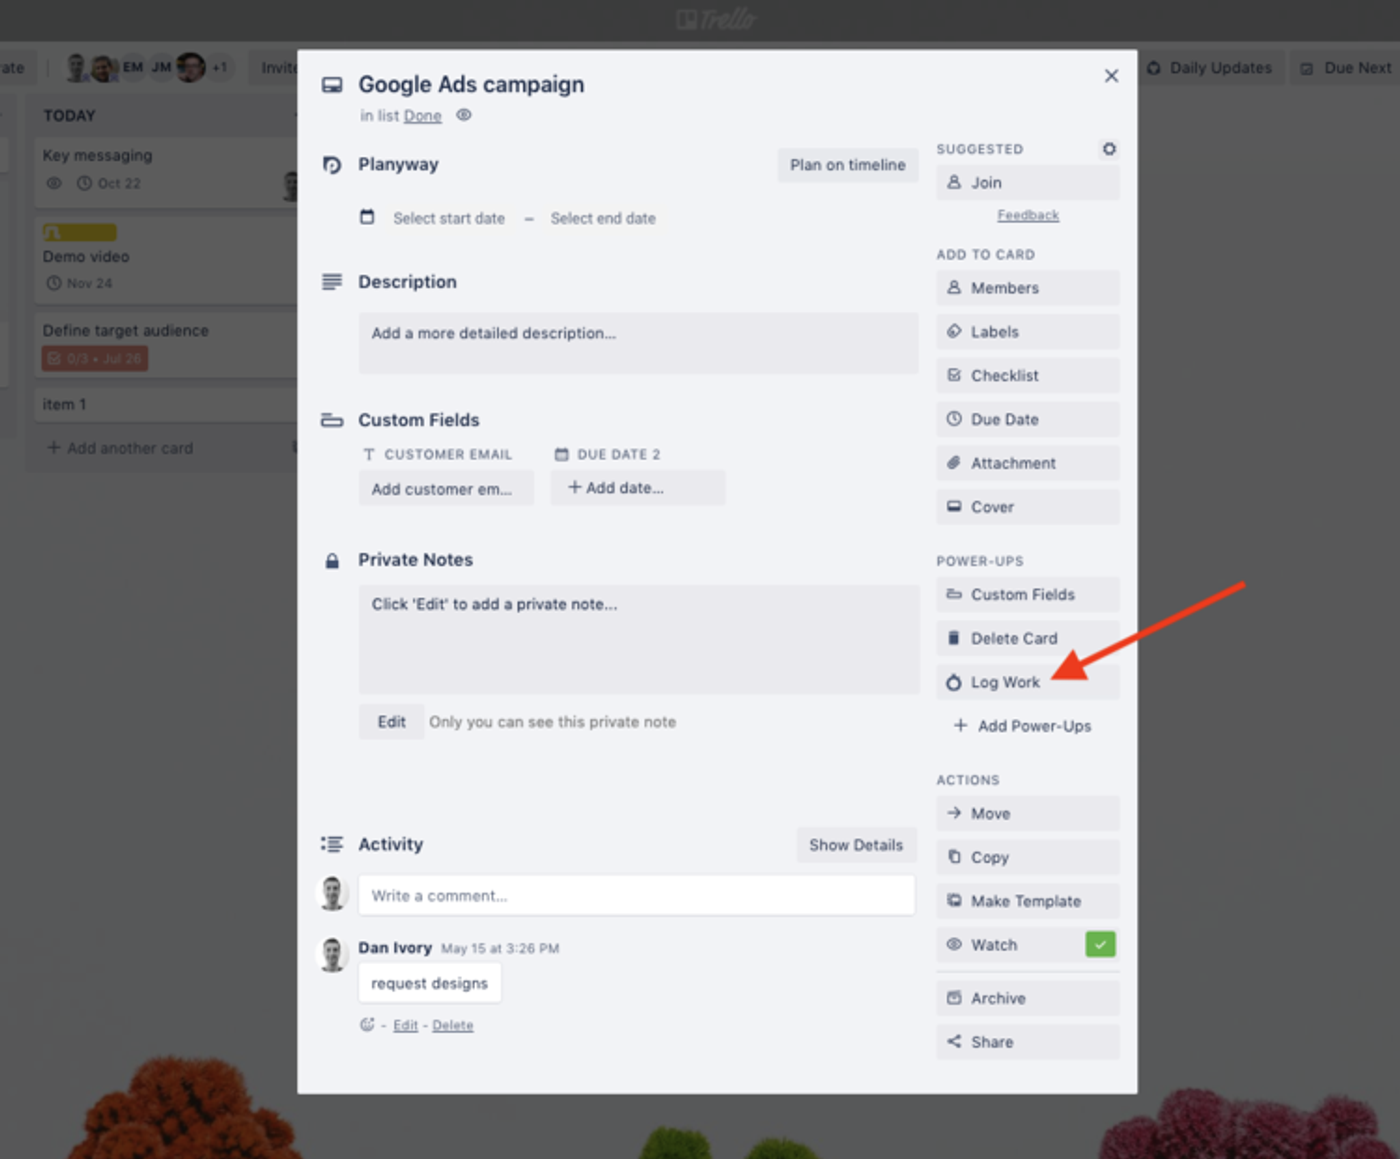
Task: Select start date in Planyway
Action: click(449, 218)
